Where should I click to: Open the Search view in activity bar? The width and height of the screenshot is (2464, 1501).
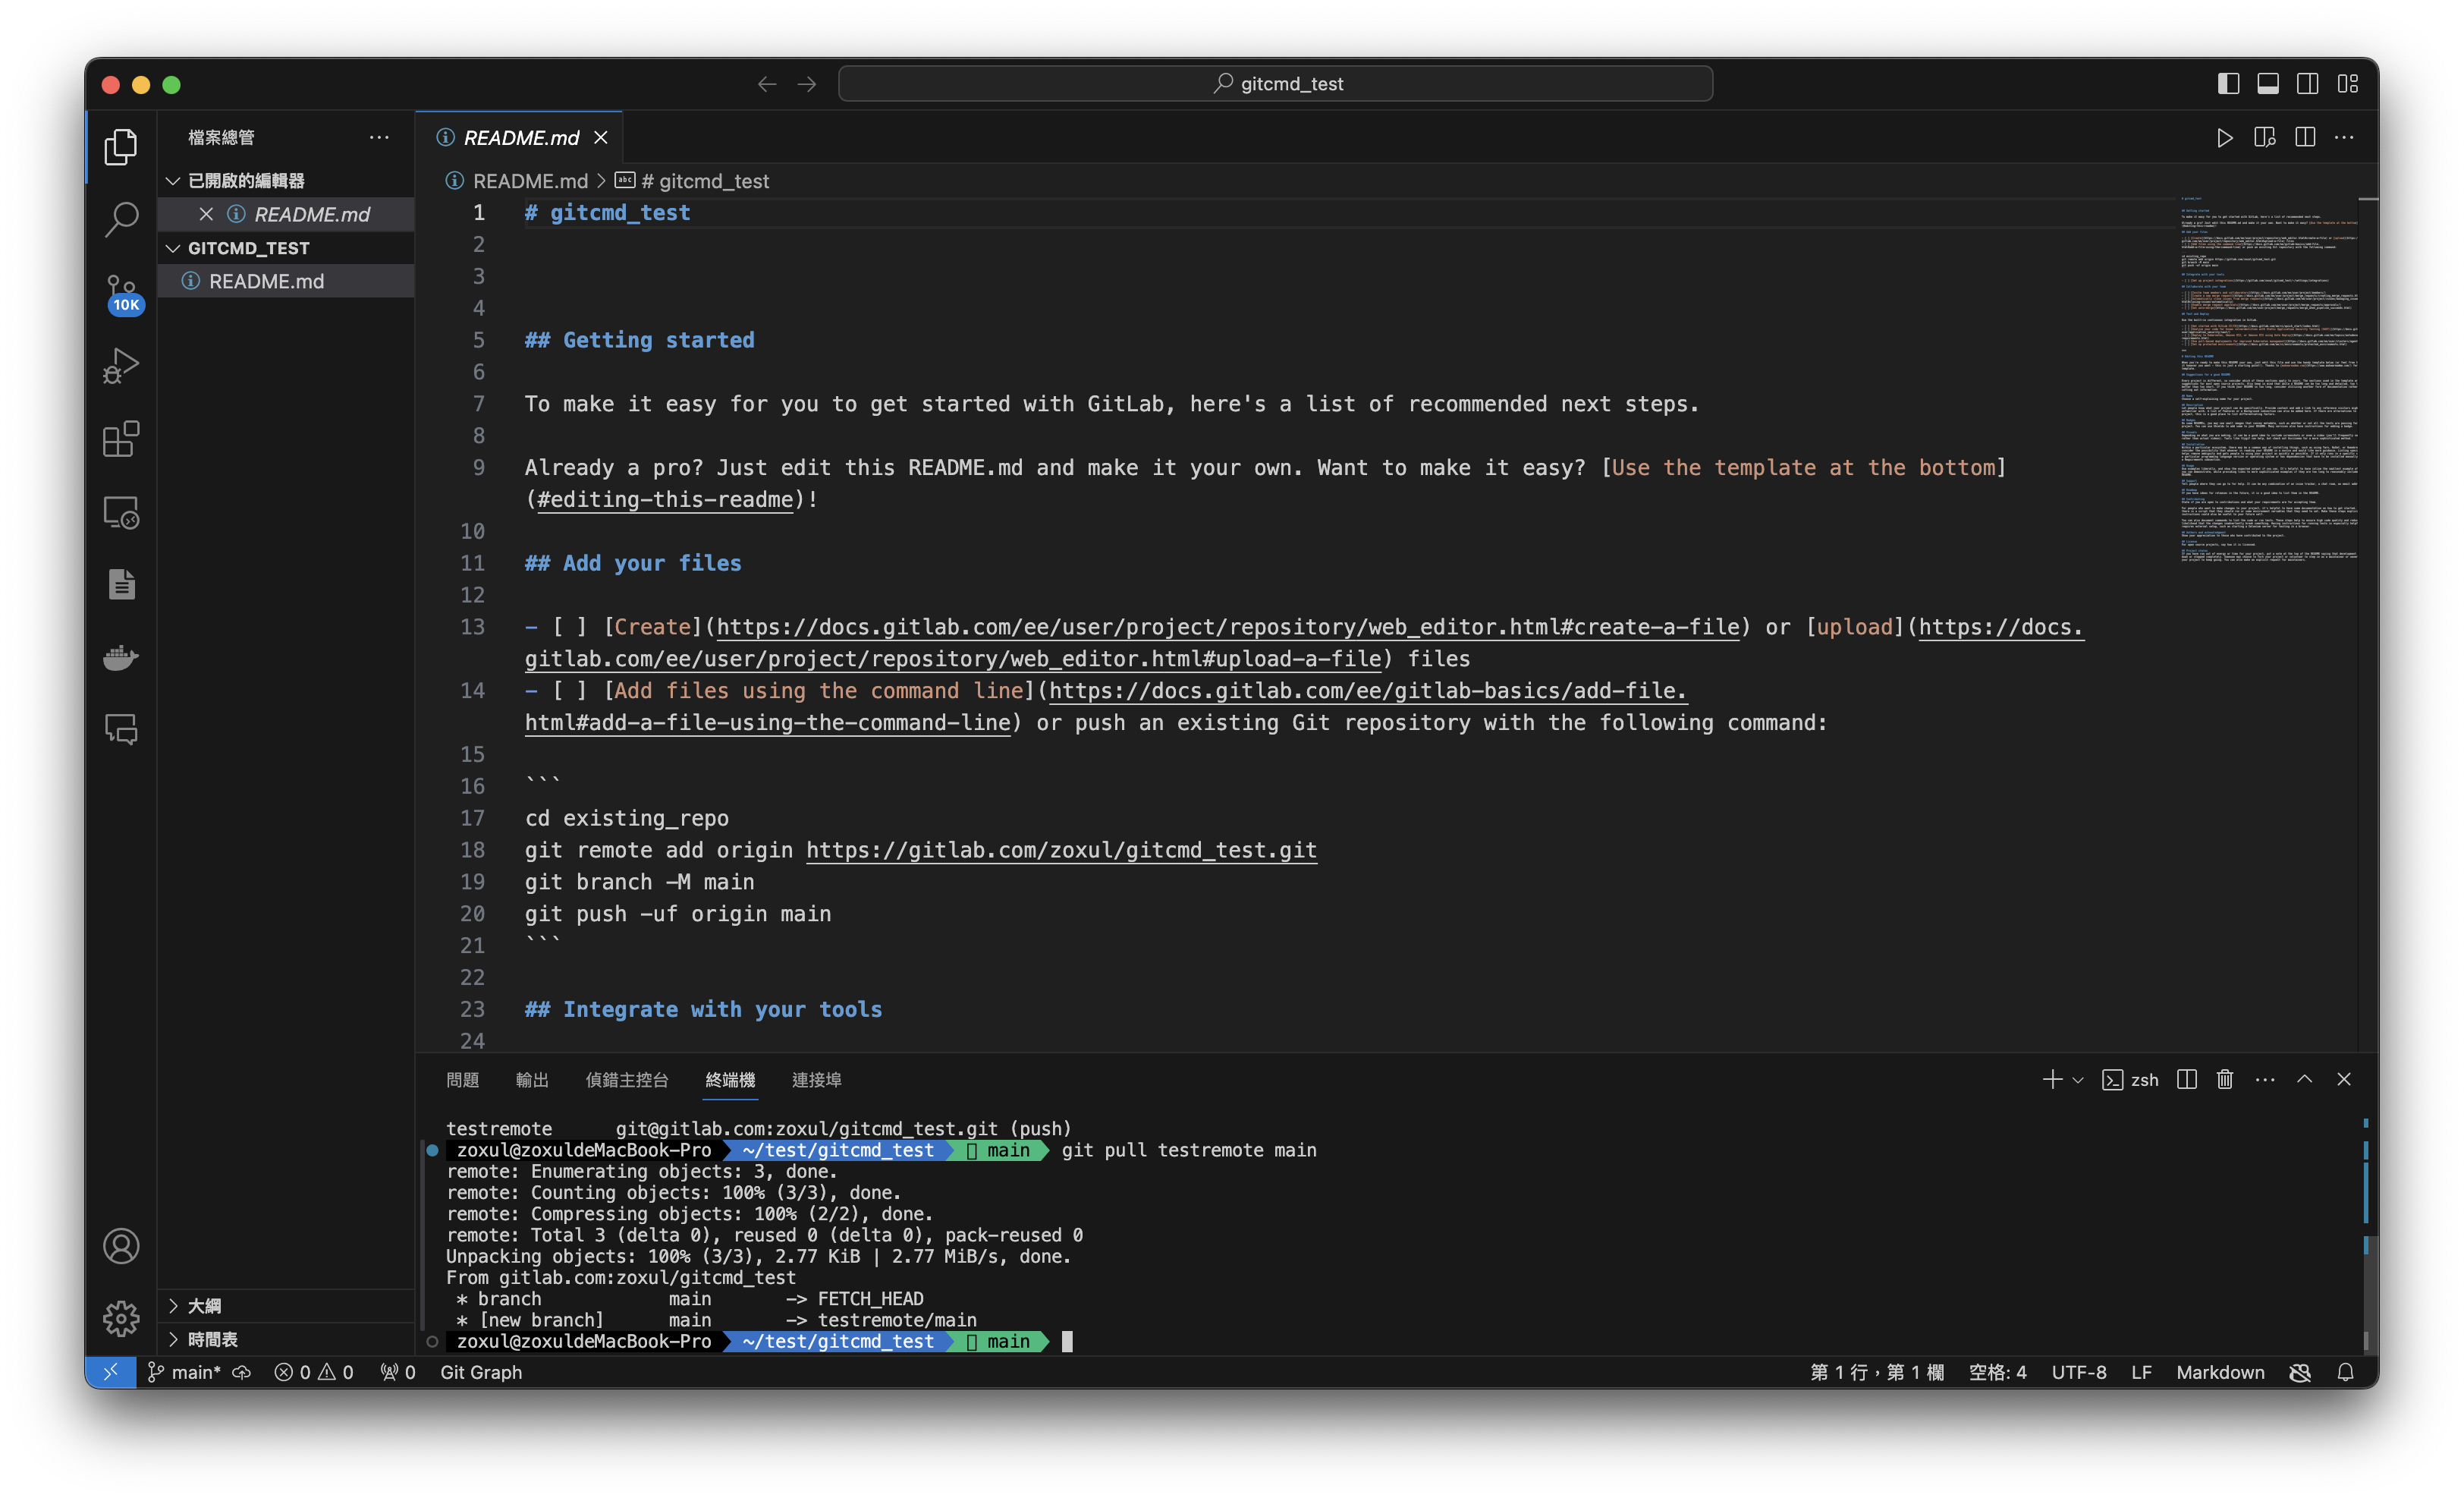pyautogui.click(x=121, y=219)
